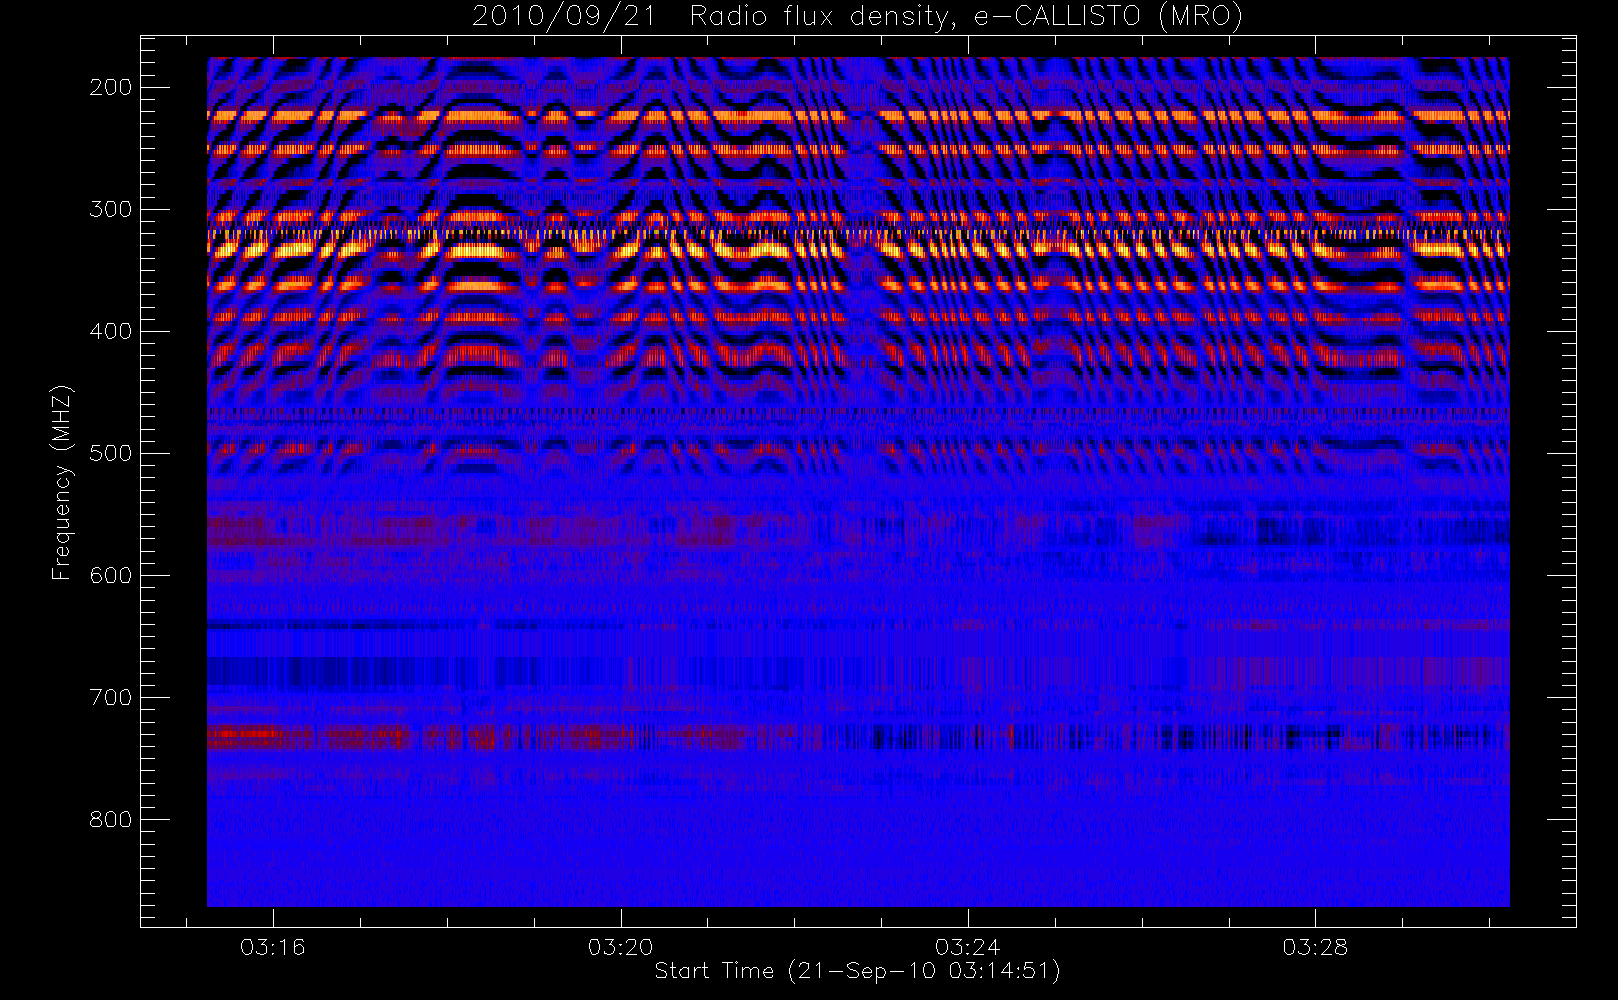1618x1000 pixels.
Task: Click the 03:28 time tick label
Action: pyautogui.click(x=1315, y=947)
